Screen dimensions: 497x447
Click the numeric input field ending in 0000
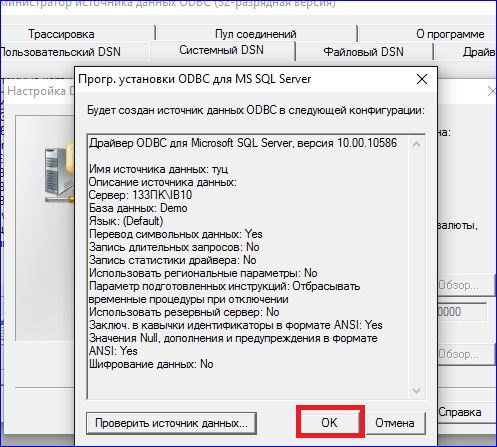462,312
